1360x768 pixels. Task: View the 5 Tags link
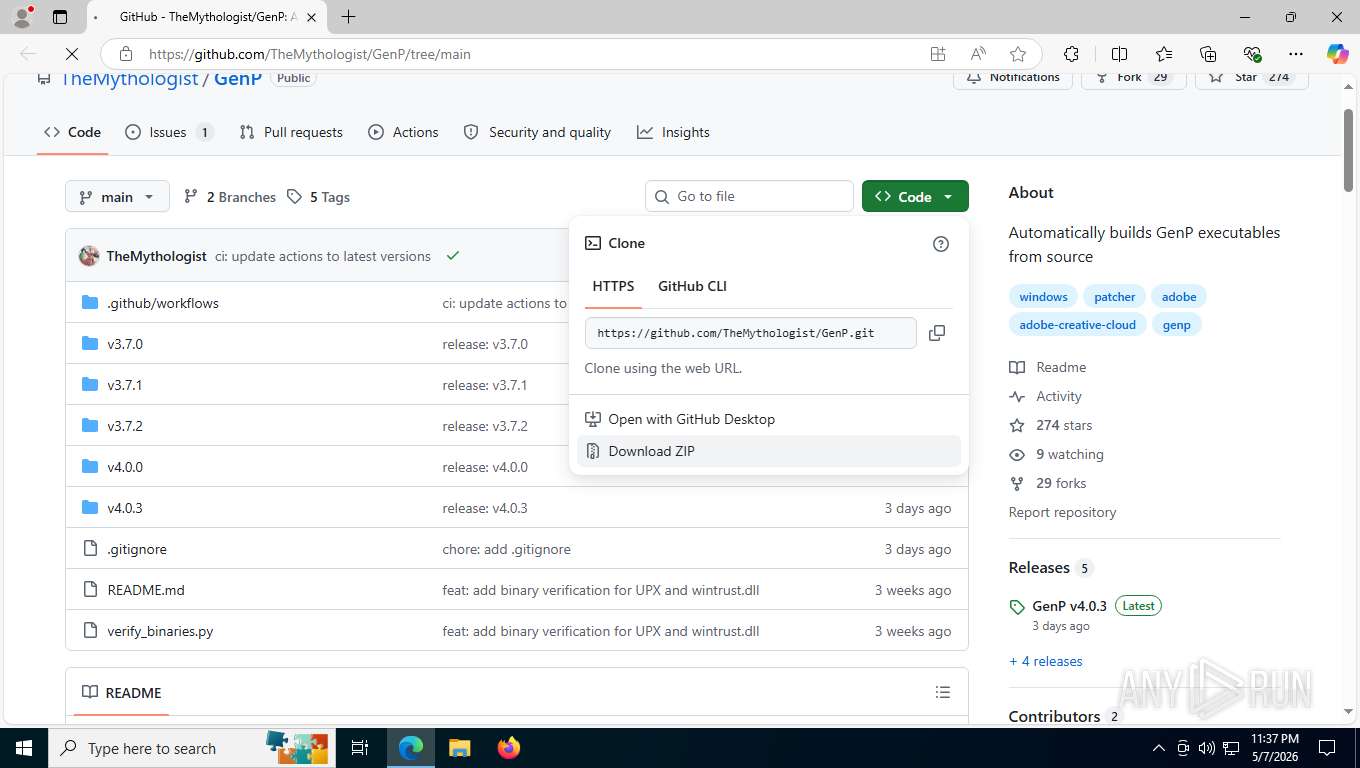[318, 197]
